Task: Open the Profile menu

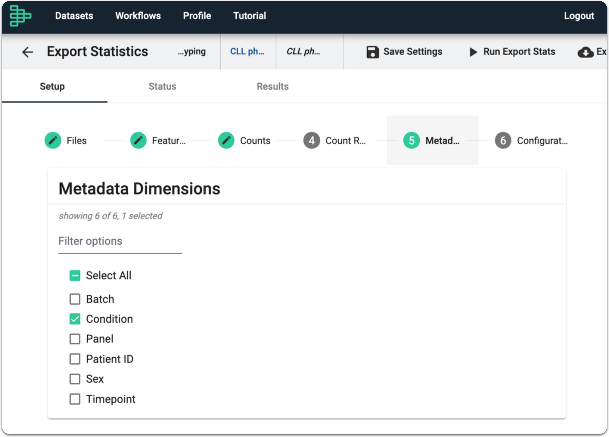Action: (197, 16)
